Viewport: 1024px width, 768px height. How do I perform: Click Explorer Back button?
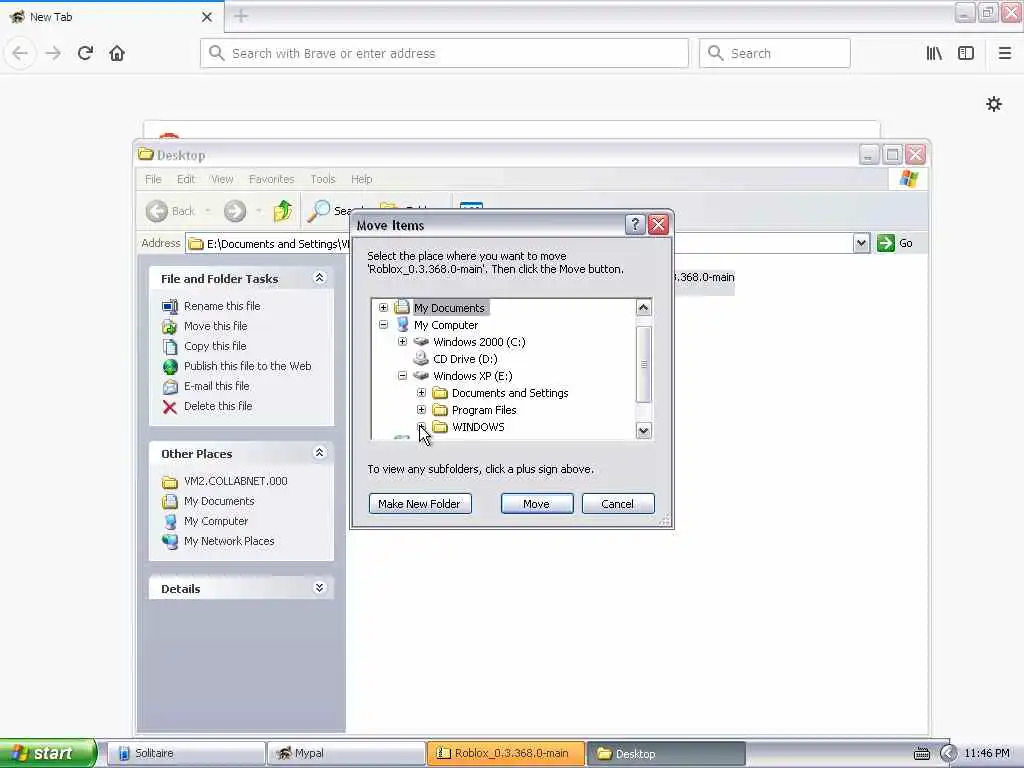coord(170,210)
